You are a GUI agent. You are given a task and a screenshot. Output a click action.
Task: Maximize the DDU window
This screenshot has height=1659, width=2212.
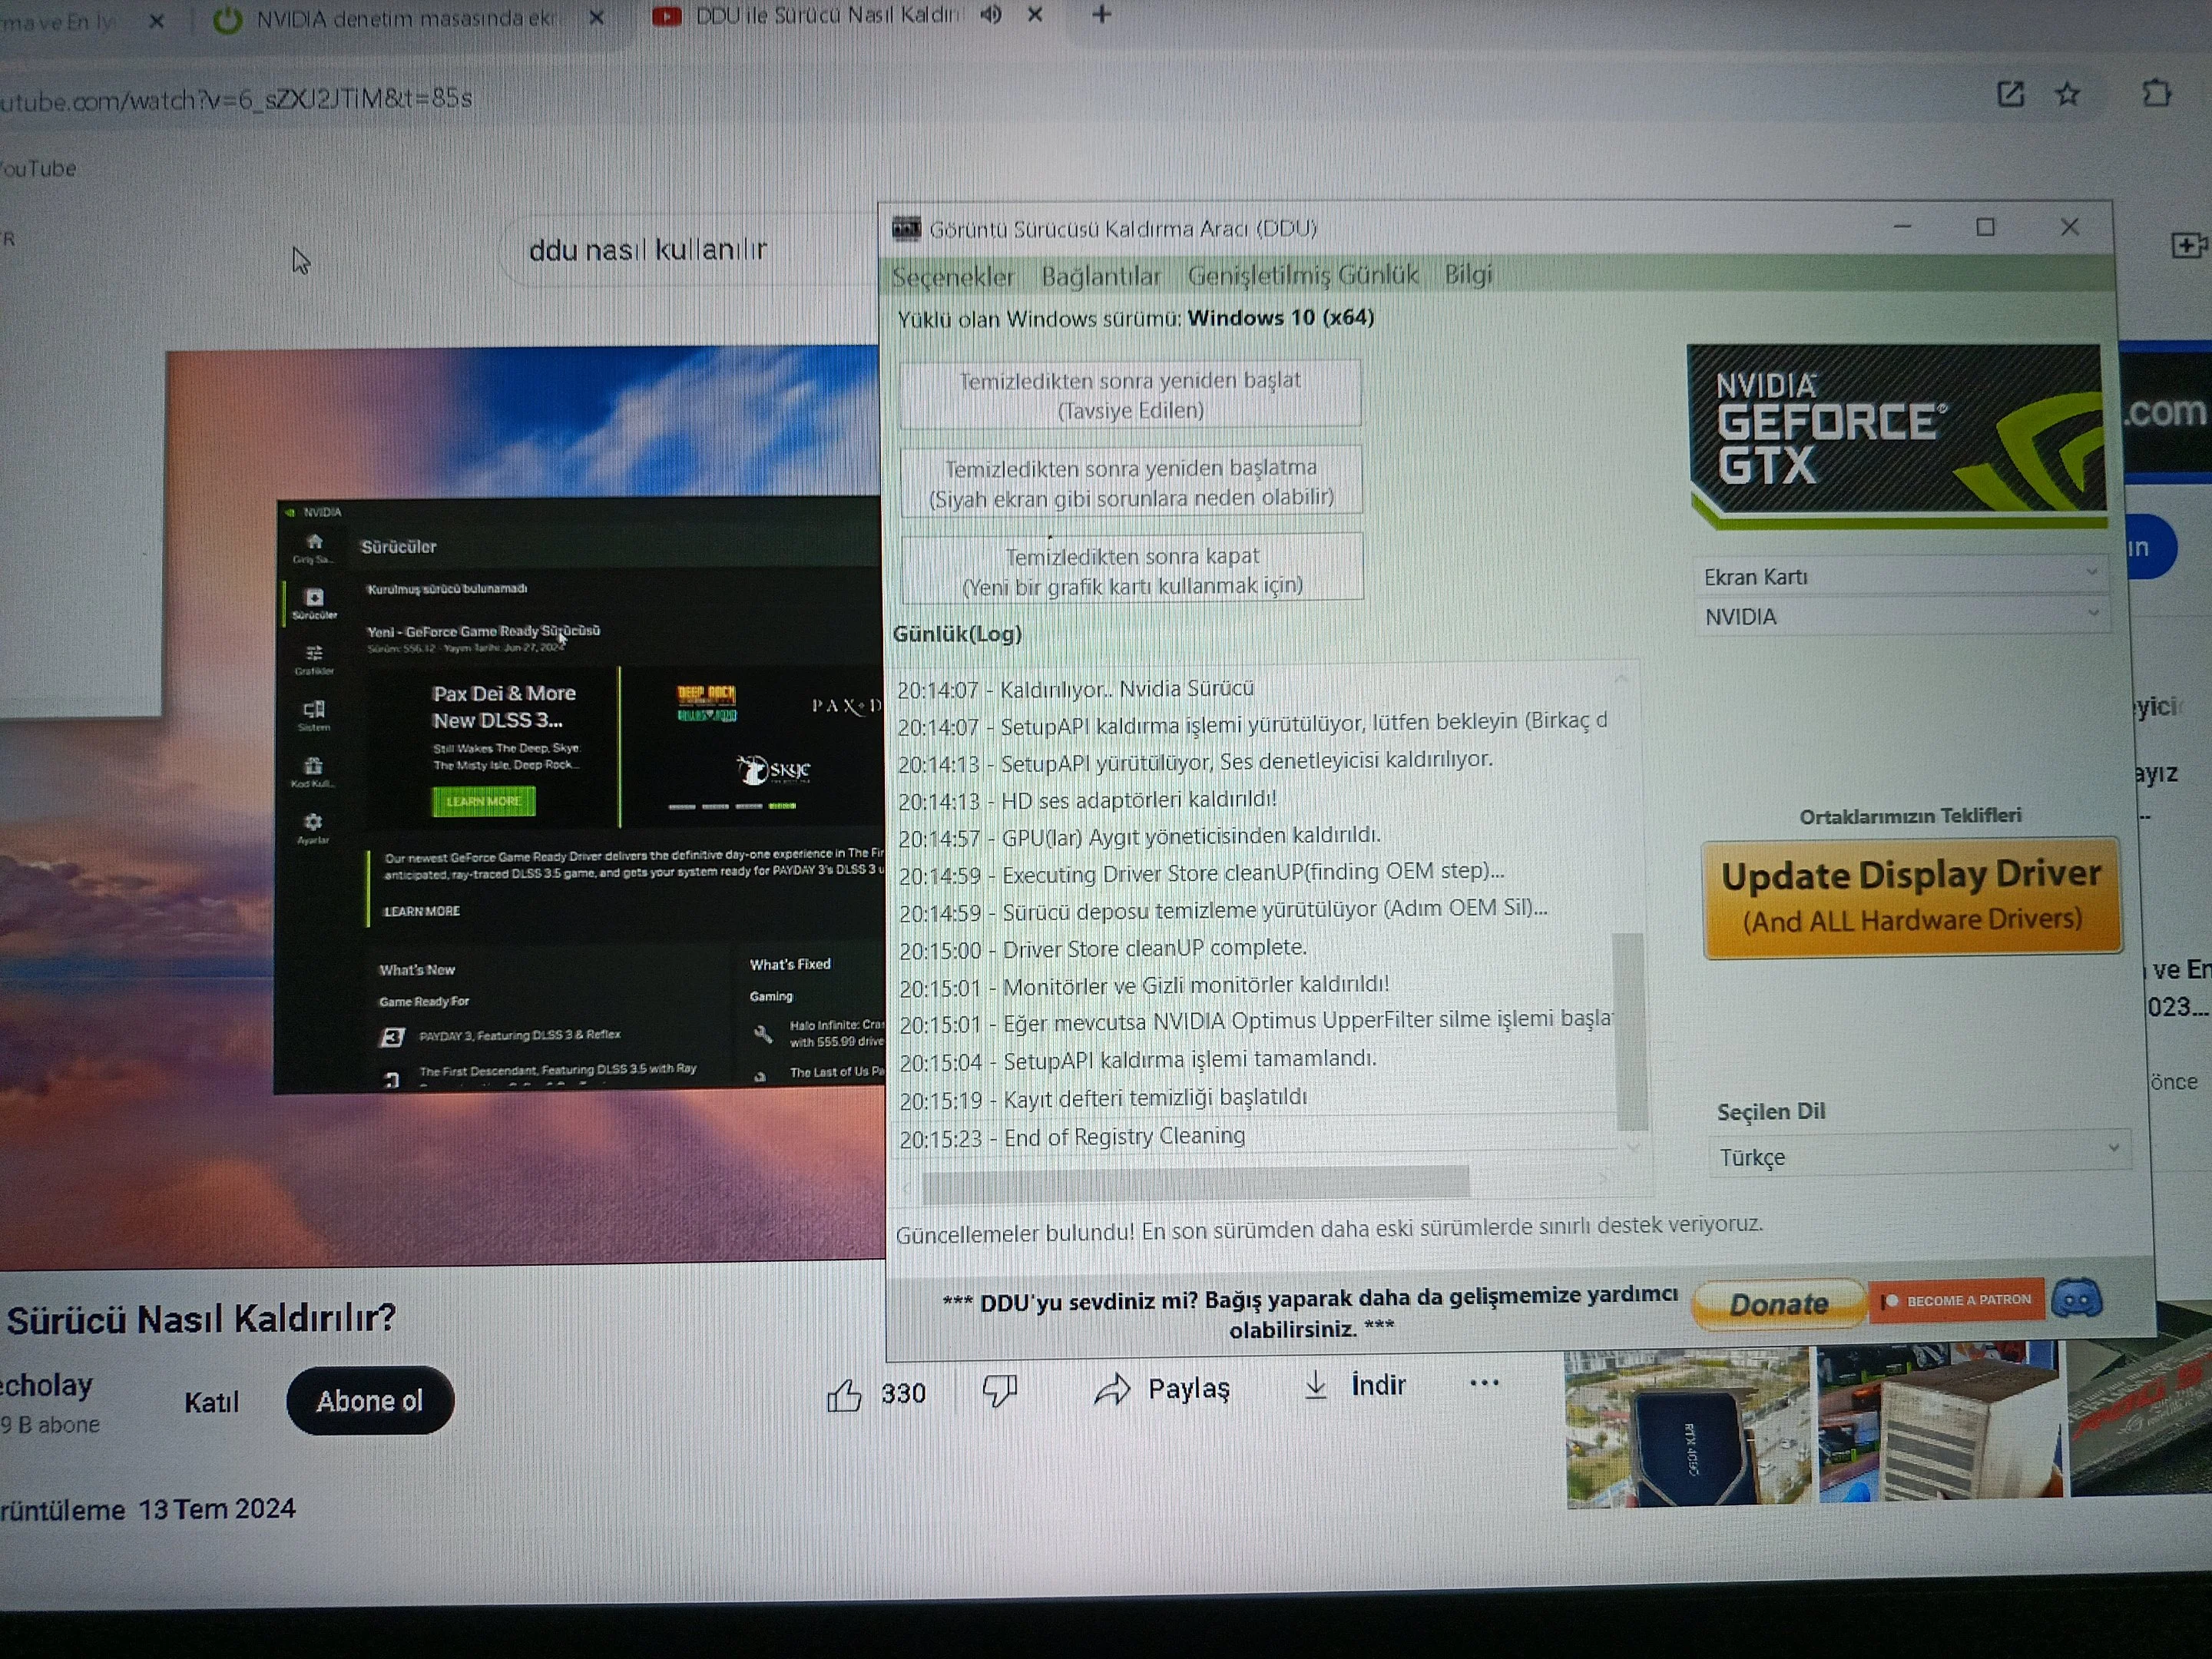click(x=1985, y=227)
